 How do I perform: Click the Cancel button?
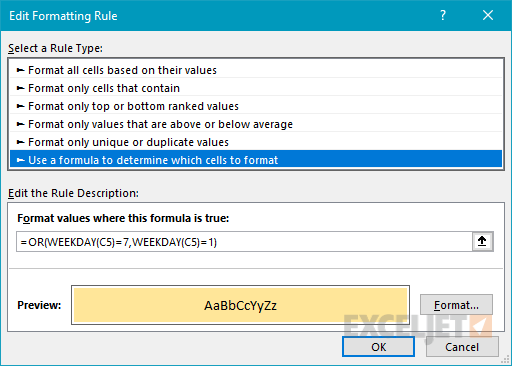coord(462,347)
